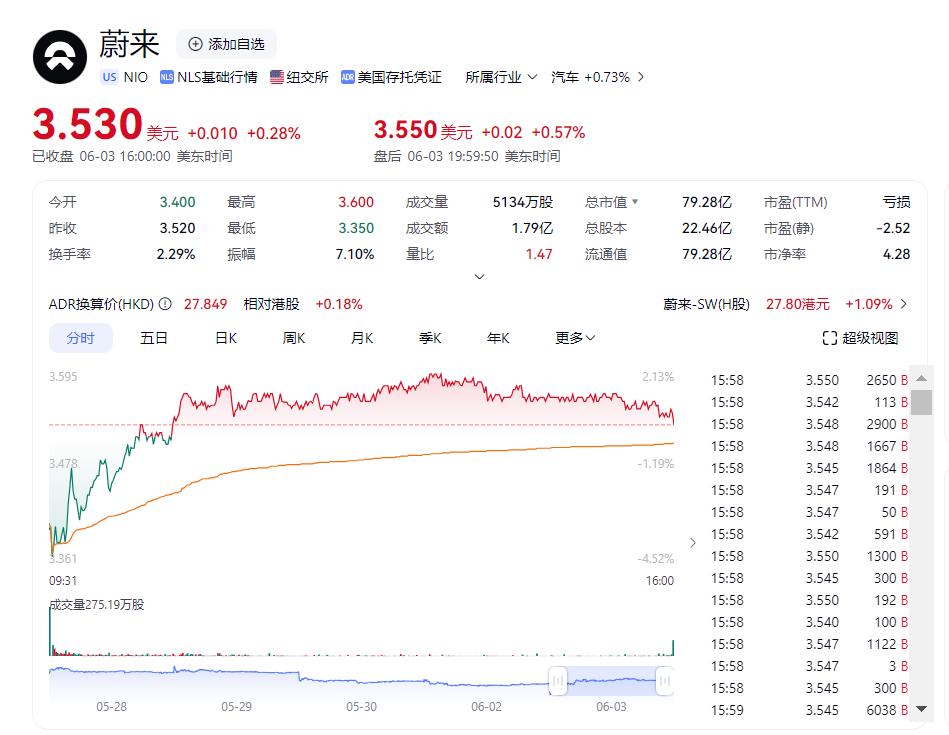Click the 15:59 trade row with volume 6038

[809, 710]
